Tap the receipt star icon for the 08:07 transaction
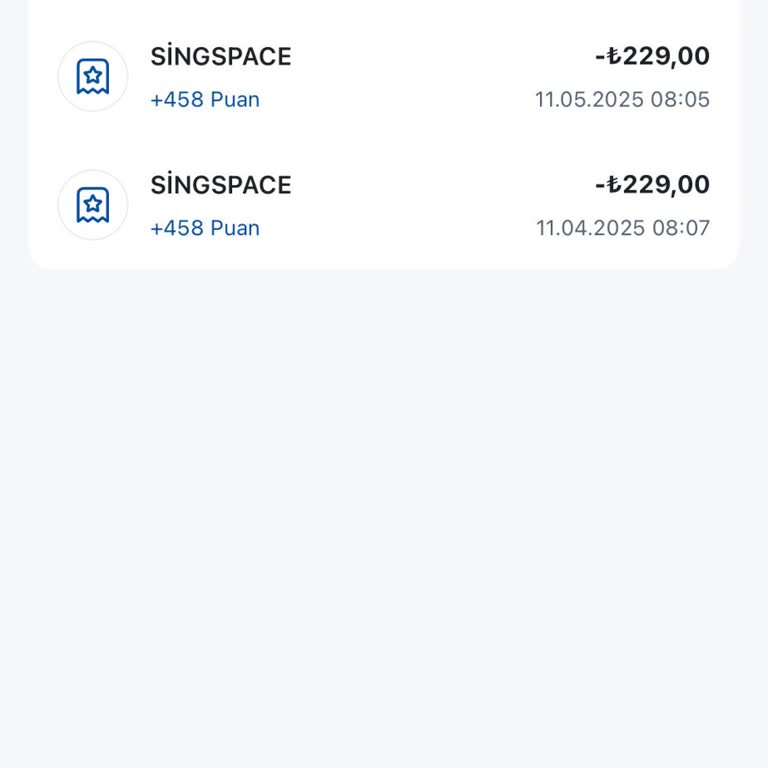The image size is (768, 768). click(x=93, y=205)
